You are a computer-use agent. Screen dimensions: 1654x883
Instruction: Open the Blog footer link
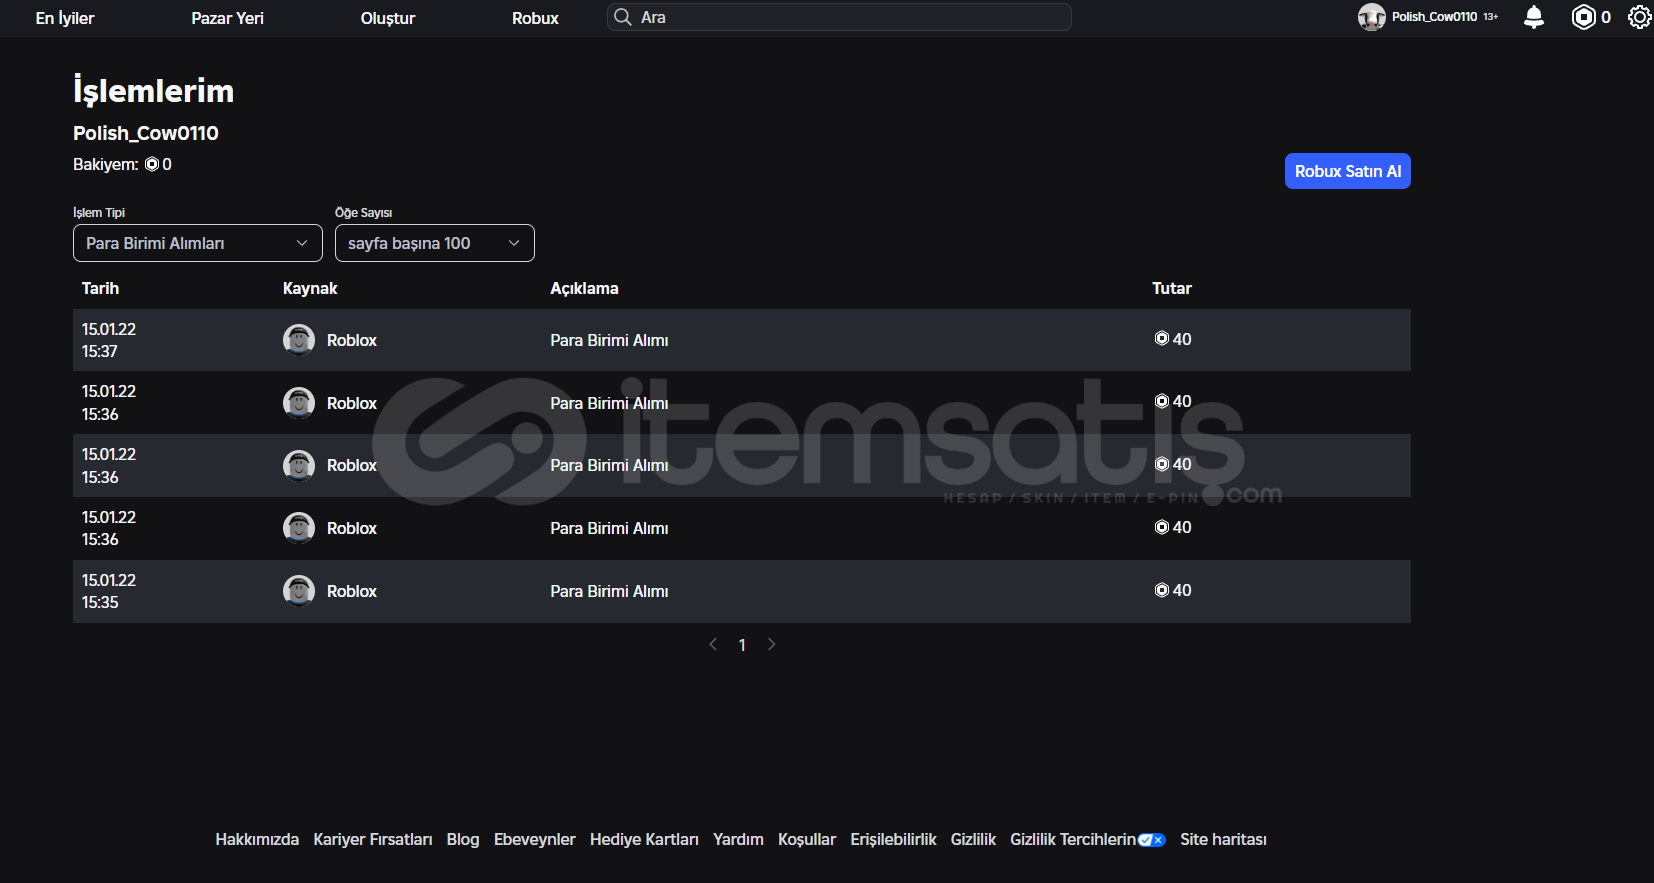pyautogui.click(x=463, y=840)
